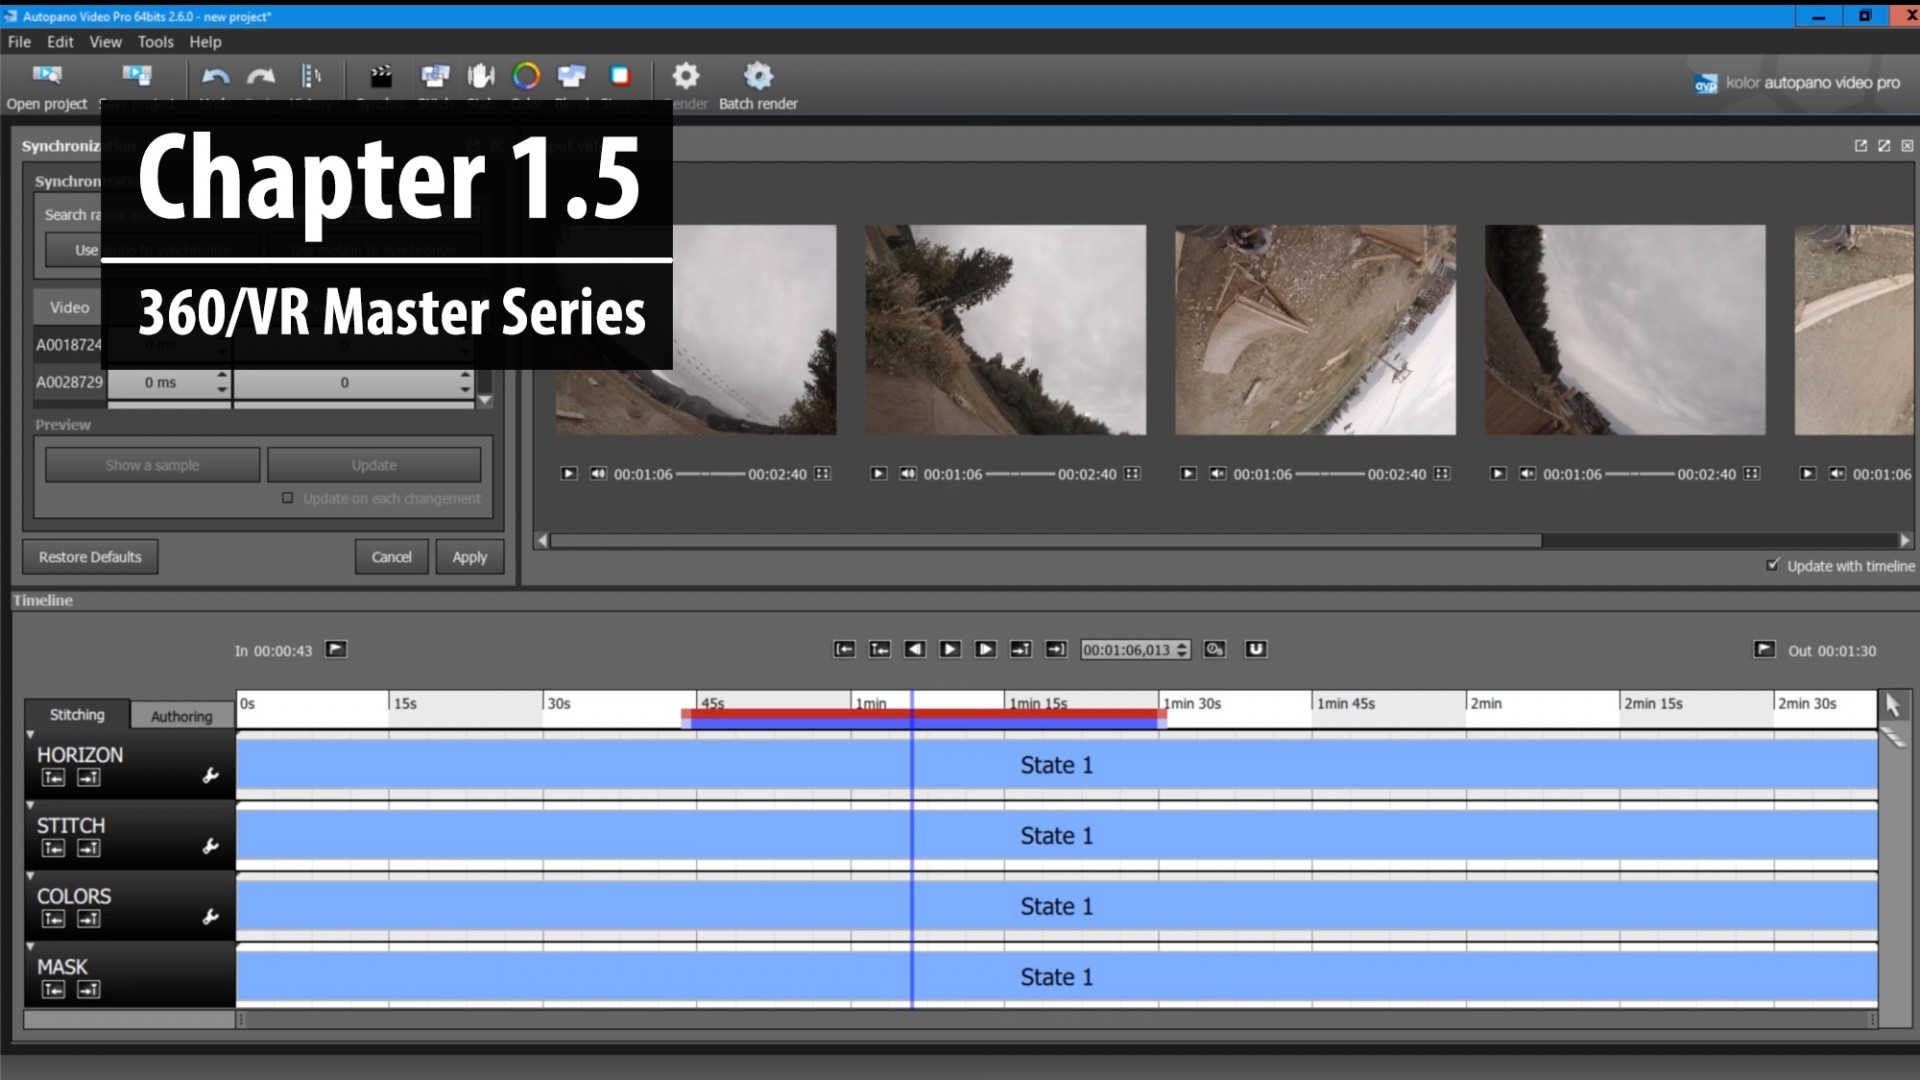
Task: Switch to the Authoring tab
Action: [181, 714]
